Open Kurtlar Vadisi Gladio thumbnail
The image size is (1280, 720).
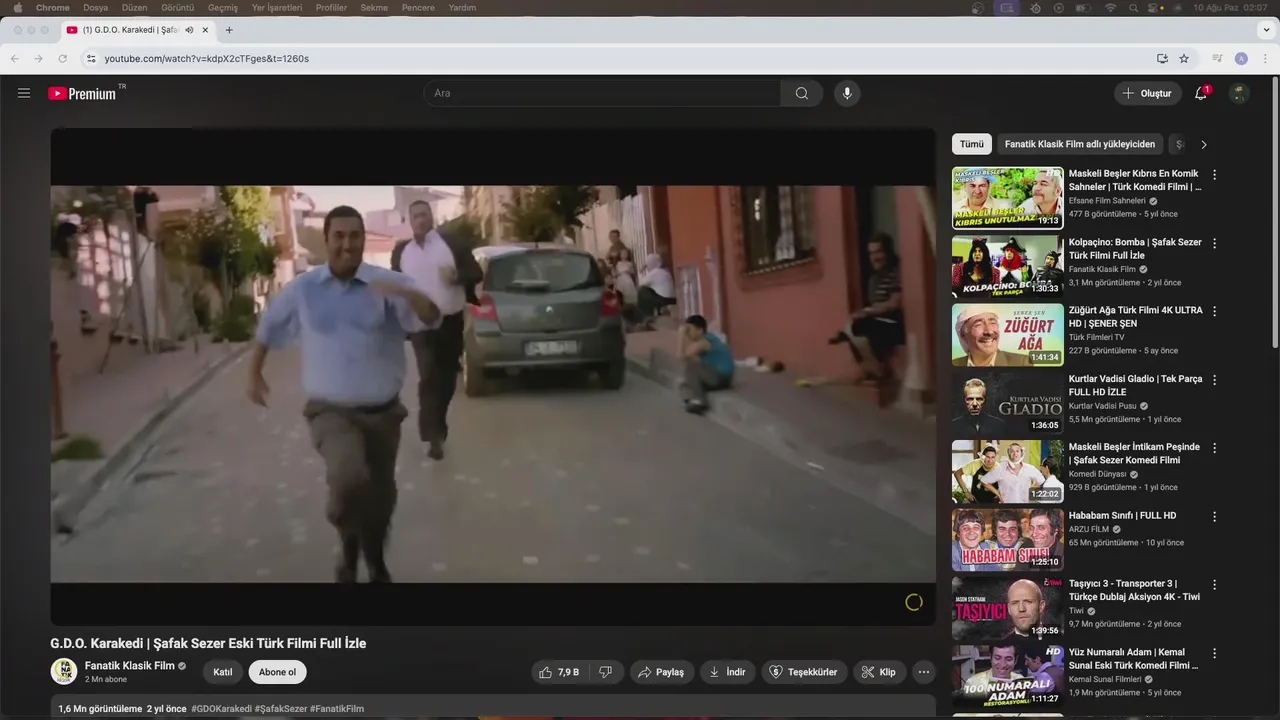coord(1007,403)
